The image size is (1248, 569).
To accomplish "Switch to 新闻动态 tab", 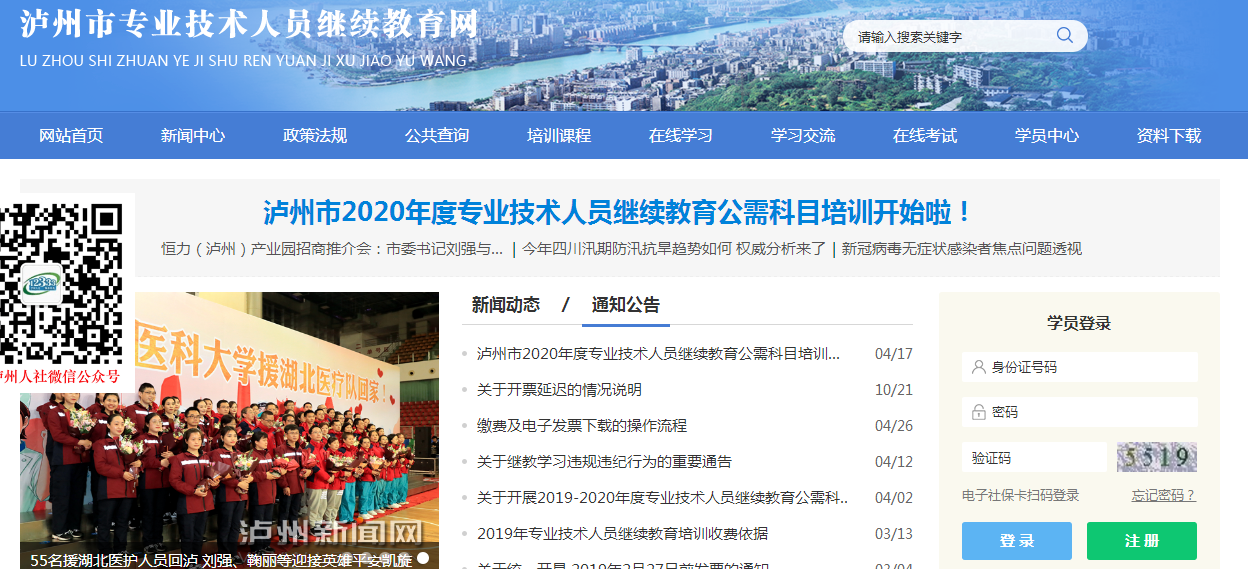I will [x=506, y=305].
